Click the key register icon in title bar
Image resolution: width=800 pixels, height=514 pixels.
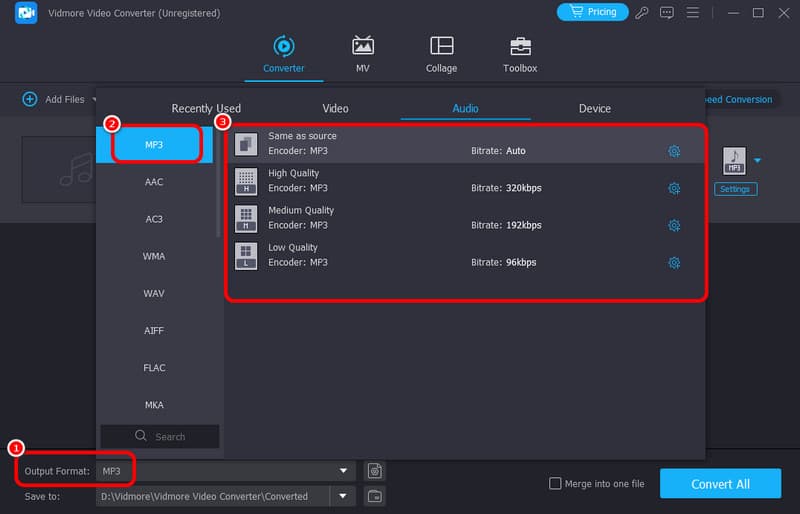coord(641,13)
